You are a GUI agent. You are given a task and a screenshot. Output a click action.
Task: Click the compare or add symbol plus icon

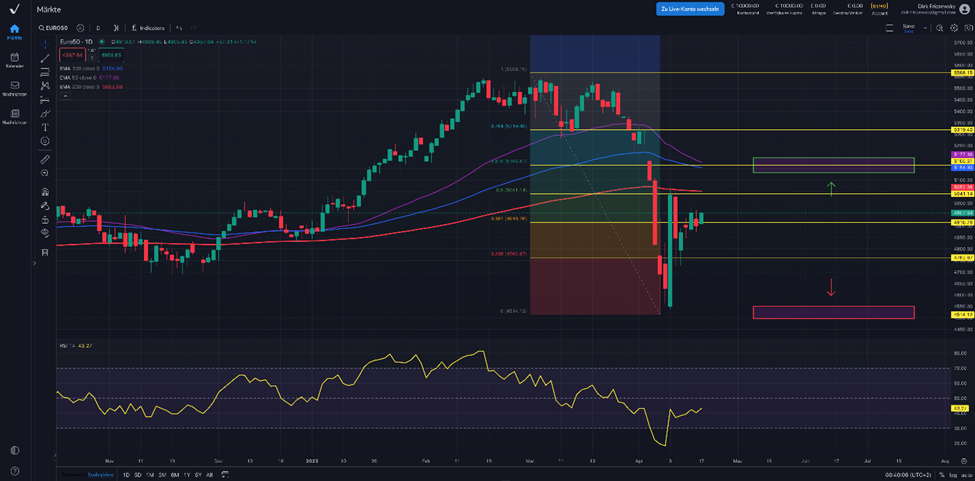pyautogui.click(x=80, y=28)
